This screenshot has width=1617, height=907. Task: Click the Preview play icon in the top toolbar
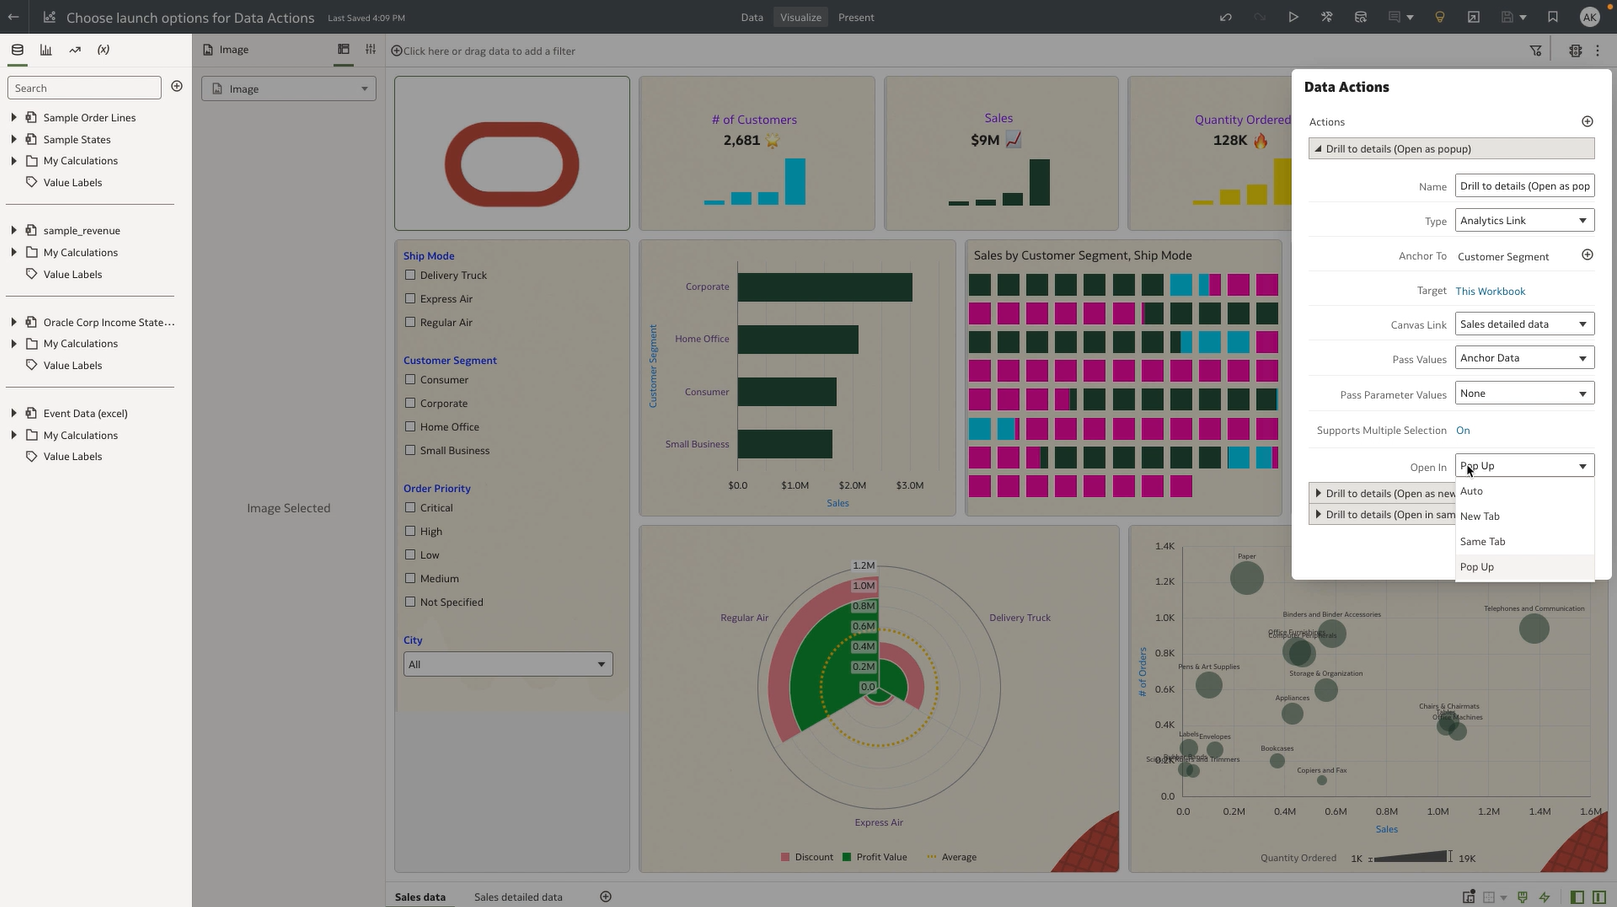[1293, 17]
